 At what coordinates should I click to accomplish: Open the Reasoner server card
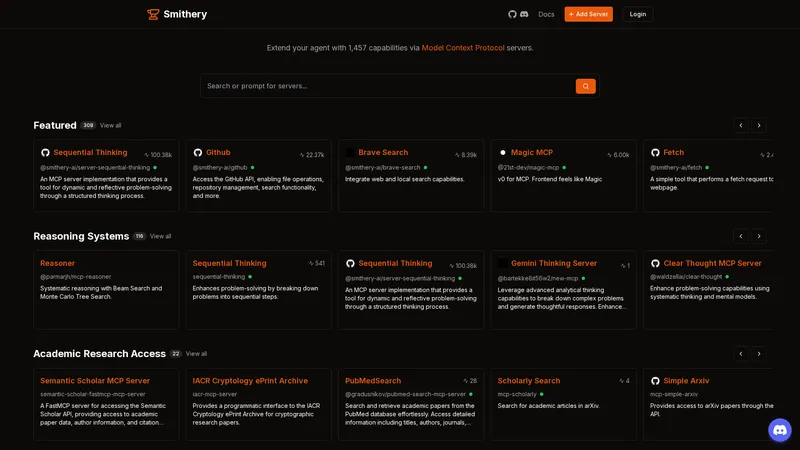click(x=106, y=290)
